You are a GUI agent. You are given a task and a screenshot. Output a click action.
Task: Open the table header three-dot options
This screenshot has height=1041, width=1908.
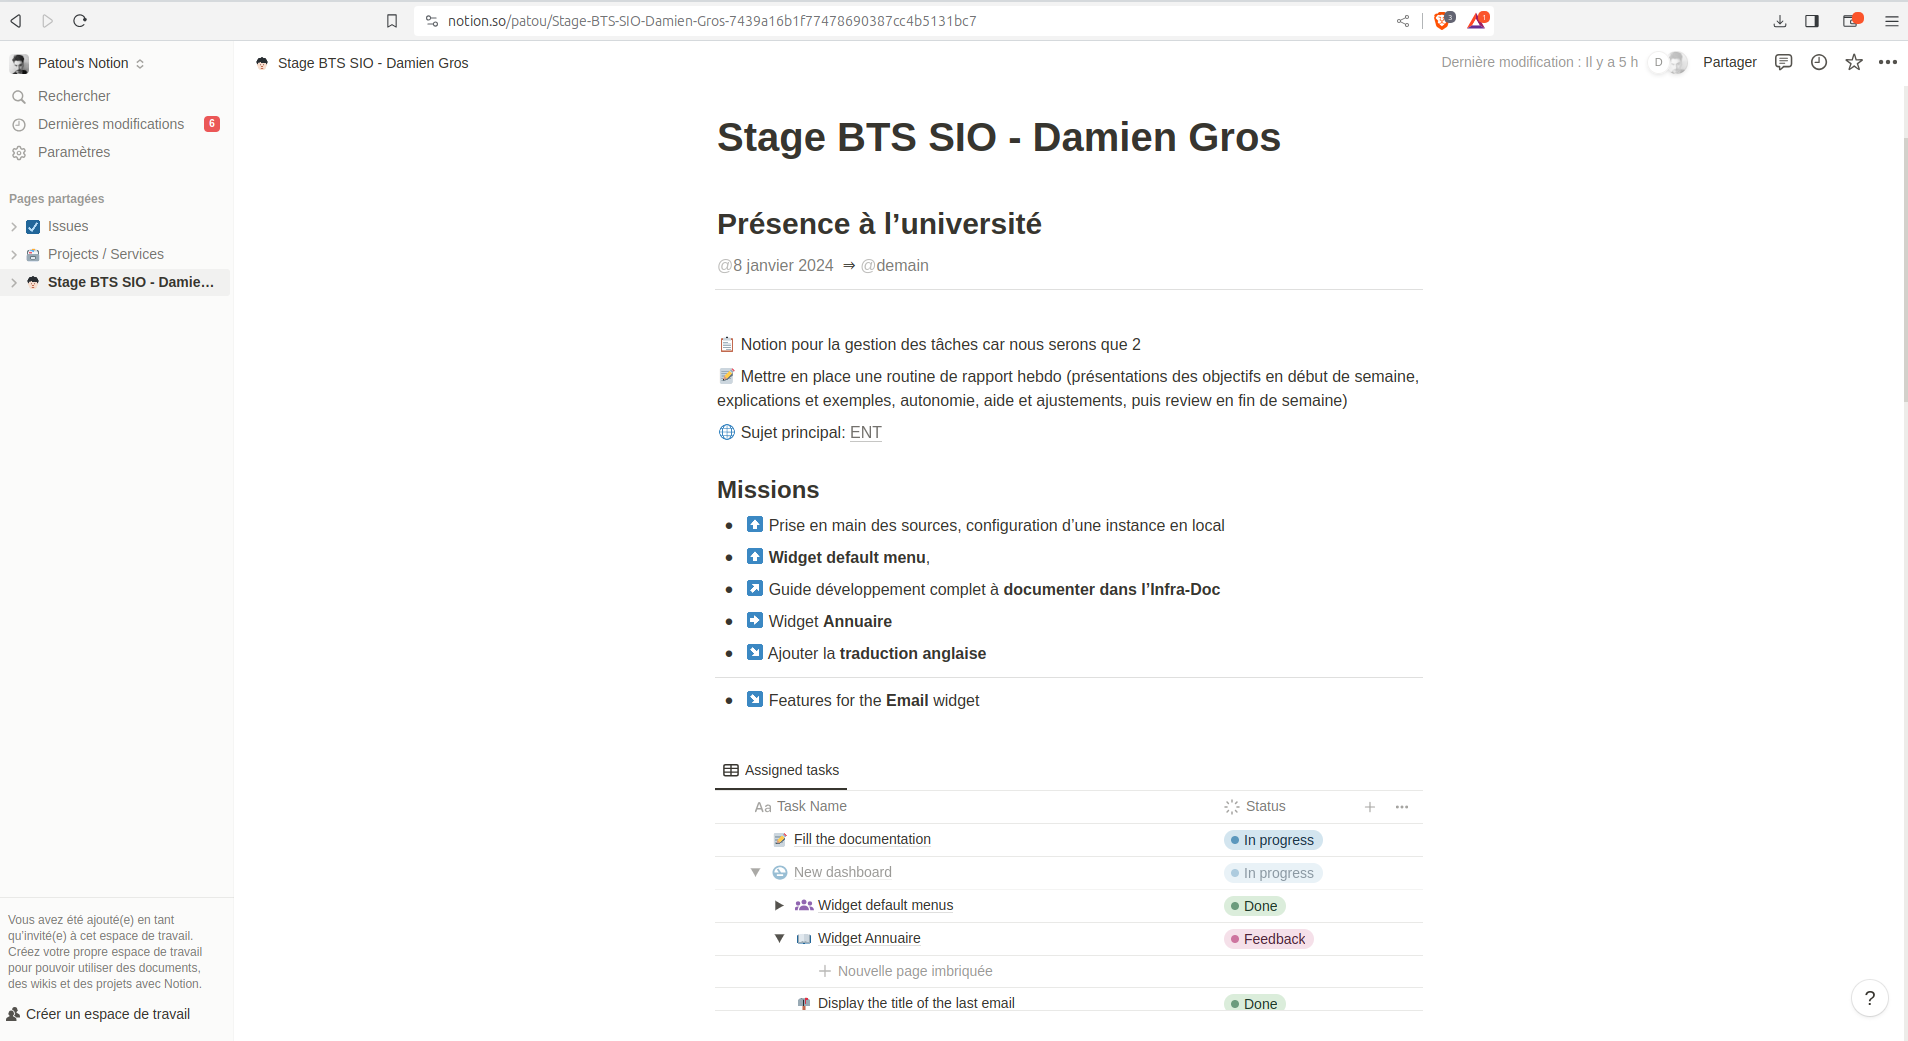click(1402, 807)
